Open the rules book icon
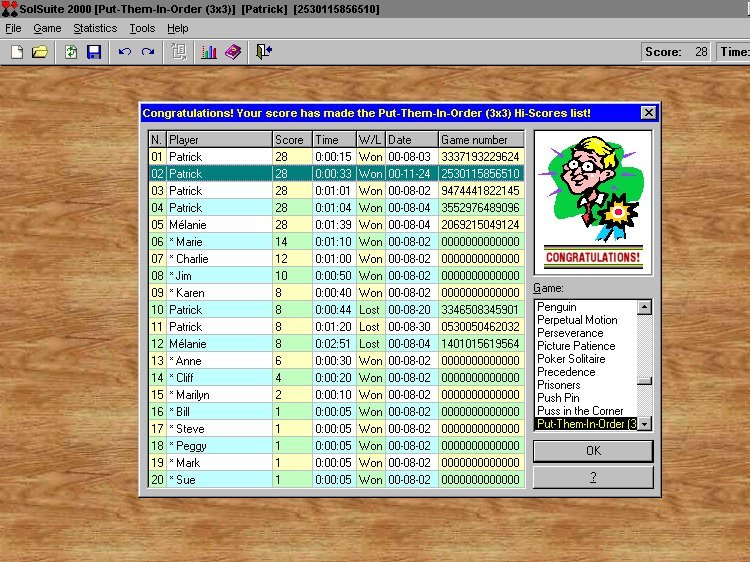 233,52
